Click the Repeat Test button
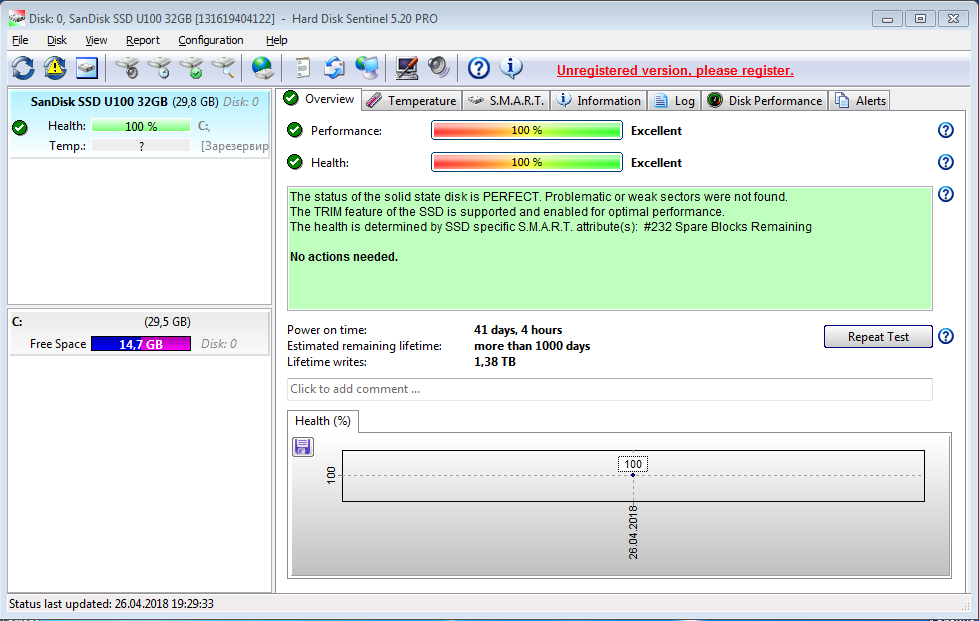 coord(878,336)
